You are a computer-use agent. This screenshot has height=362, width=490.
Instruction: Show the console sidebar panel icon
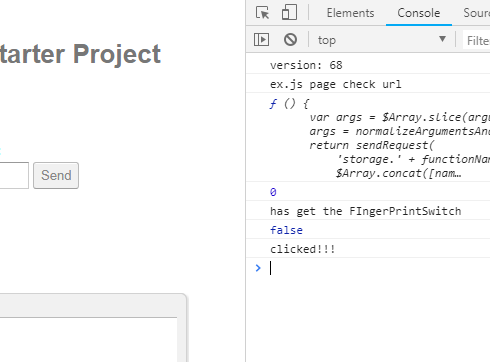[261, 40]
